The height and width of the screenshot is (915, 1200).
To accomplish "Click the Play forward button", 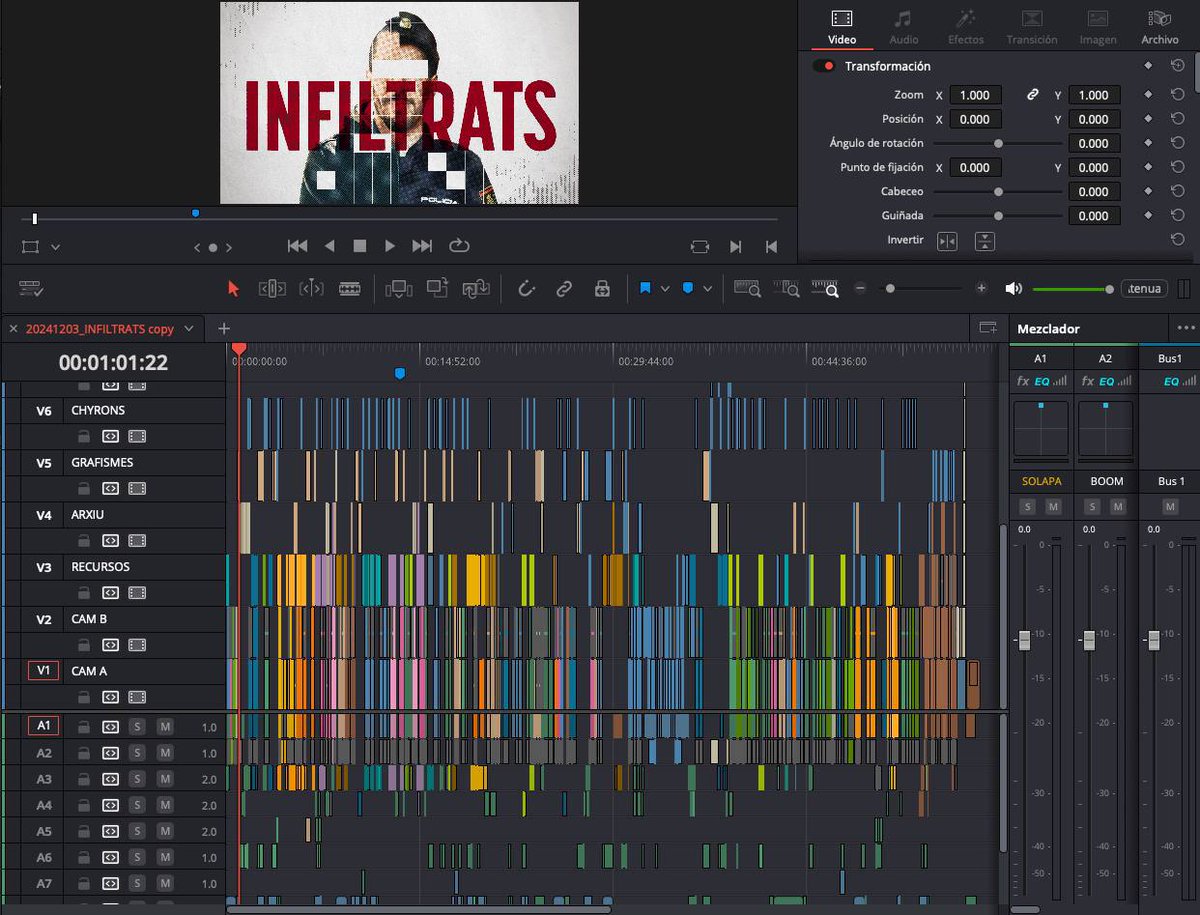I will [390, 246].
